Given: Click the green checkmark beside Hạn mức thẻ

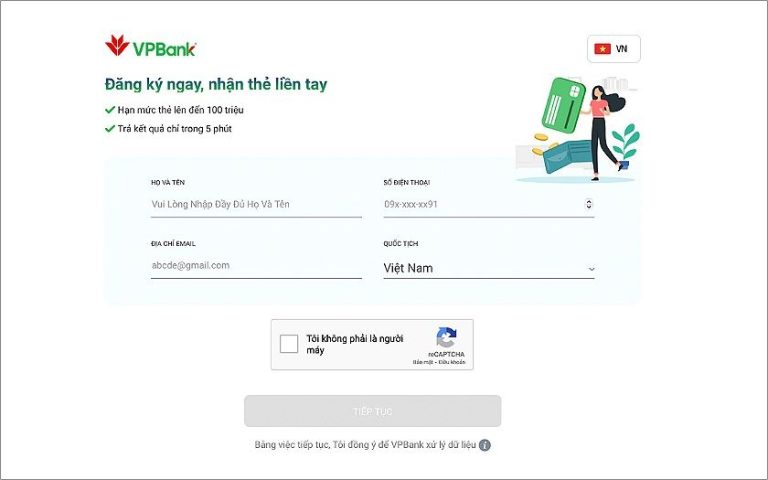Looking at the screenshot, I should click(110, 110).
